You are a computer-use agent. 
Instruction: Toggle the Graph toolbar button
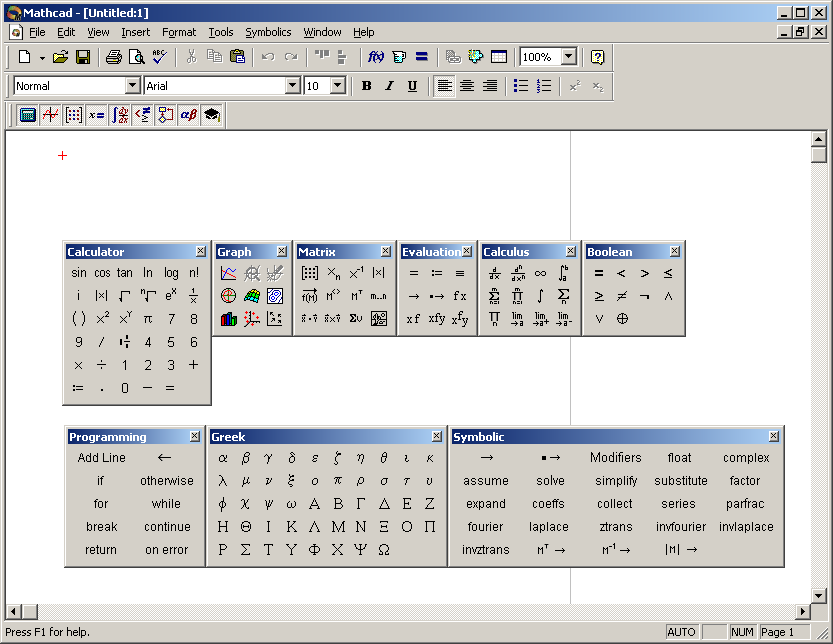click(50, 115)
